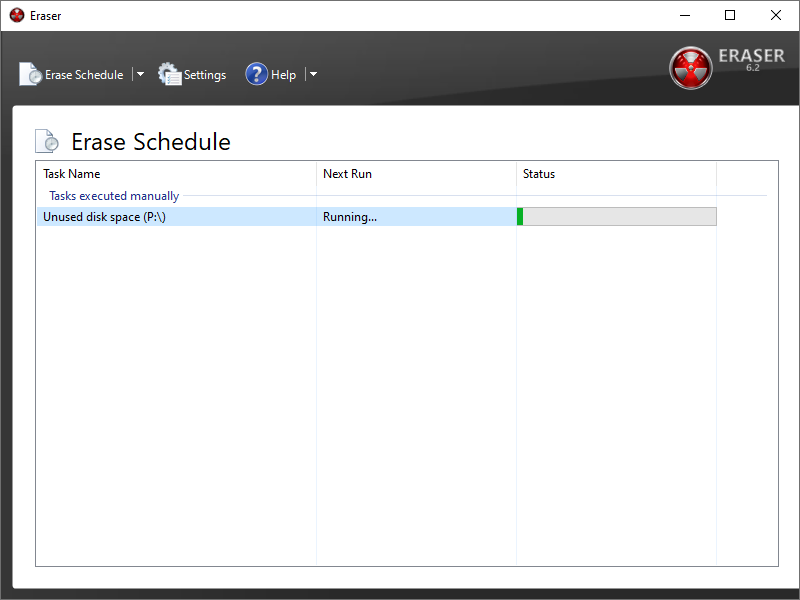Click the document icon beside the Erase Schedule heading
The width and height of the screenshot is (800, 600).
point(48,141)
